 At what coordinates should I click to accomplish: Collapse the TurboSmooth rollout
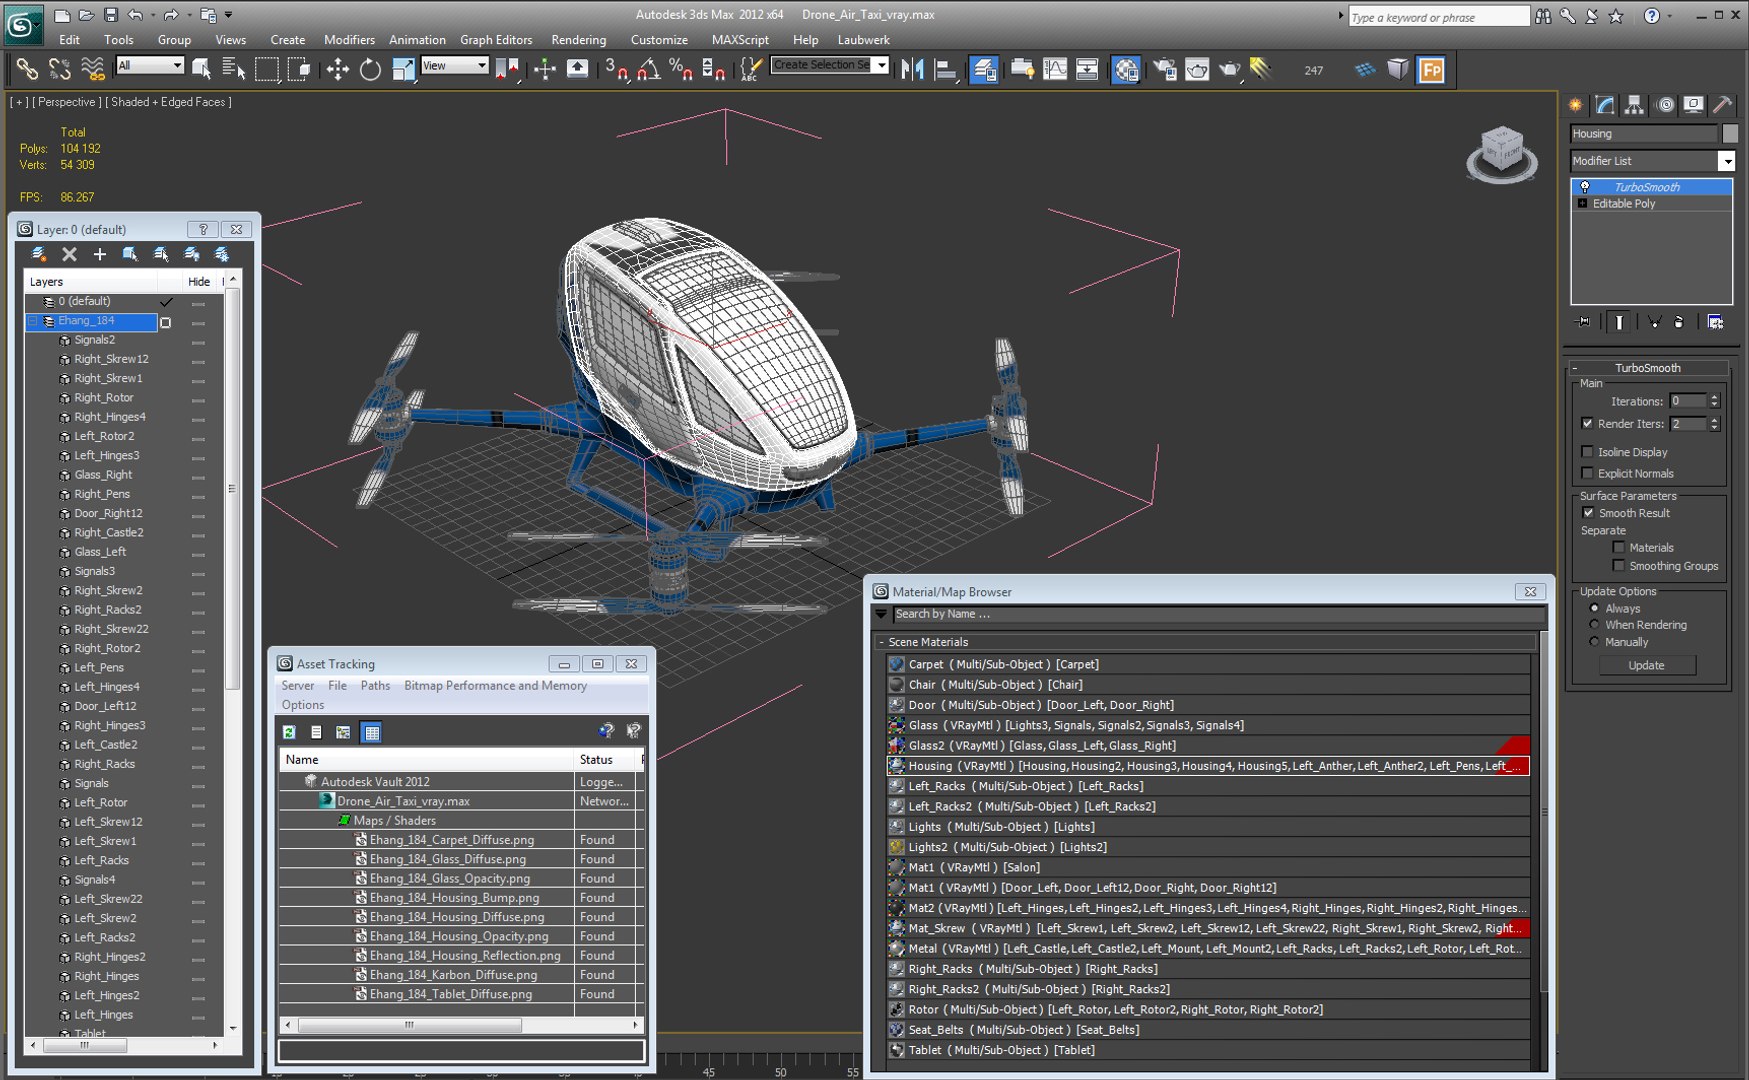[1574, 368]
